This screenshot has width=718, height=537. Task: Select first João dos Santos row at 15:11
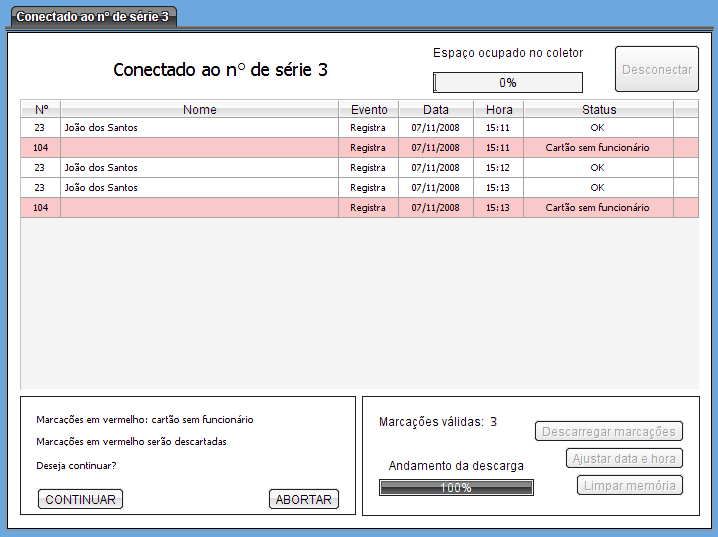200,128
